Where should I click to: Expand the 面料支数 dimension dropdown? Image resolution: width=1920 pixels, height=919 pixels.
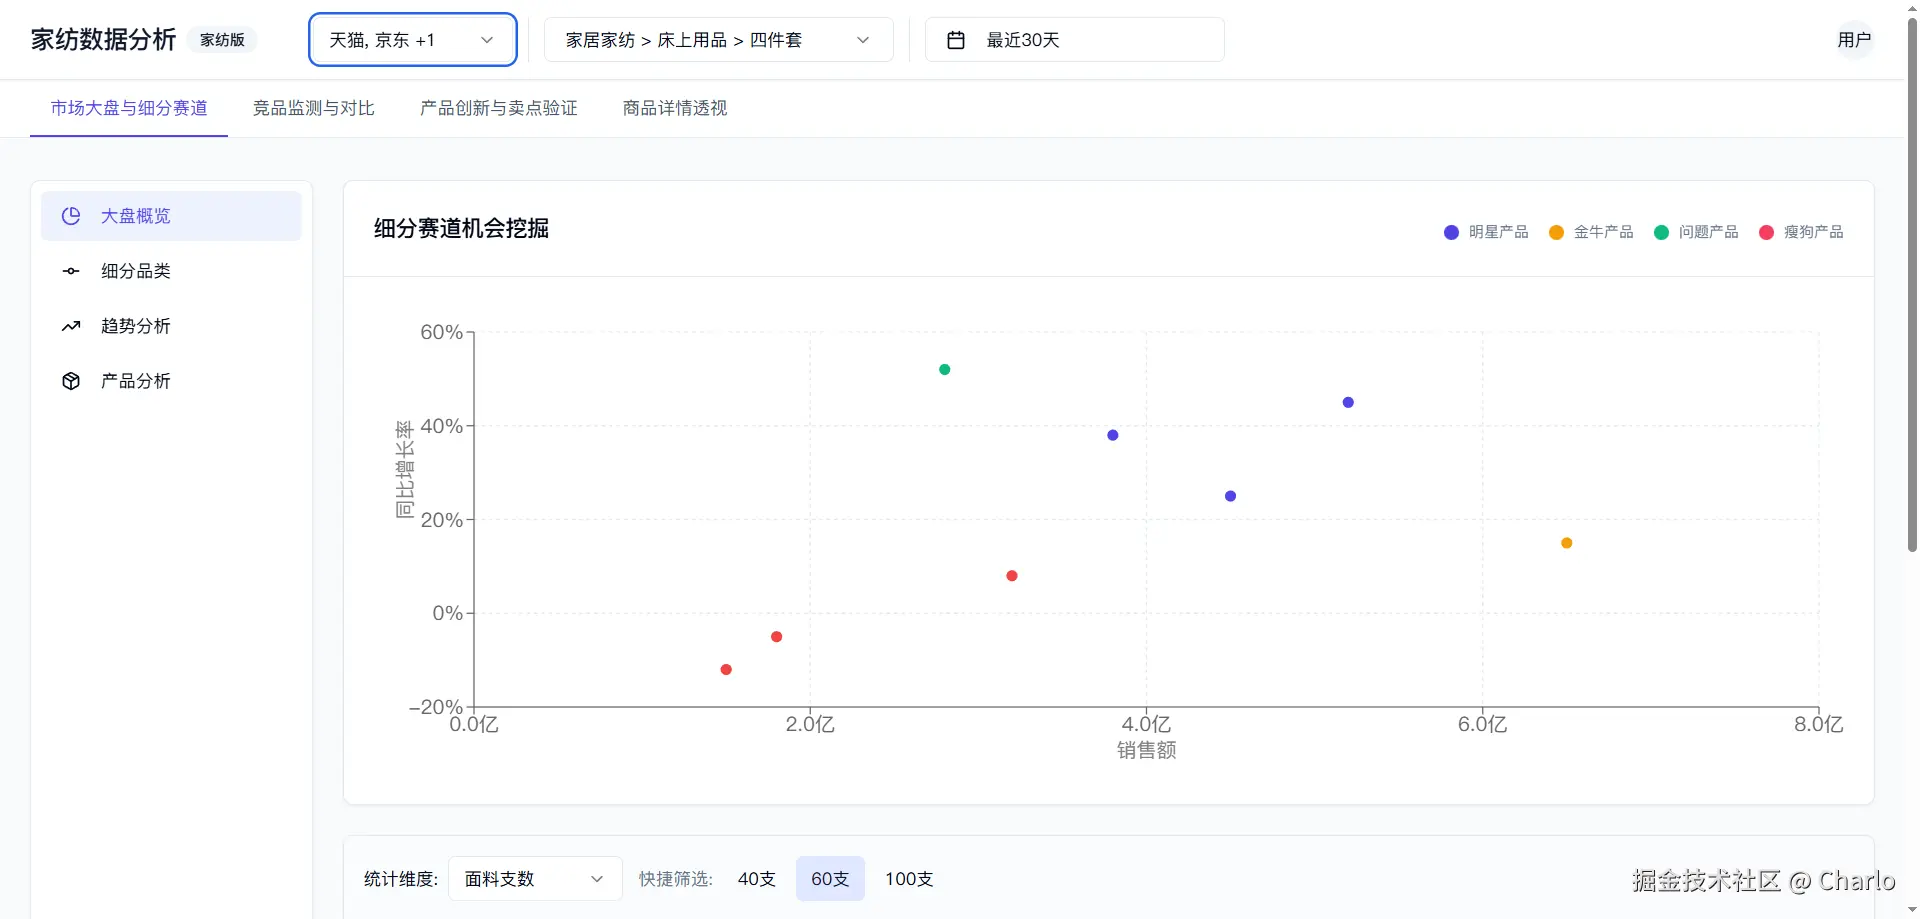point(535,879)
